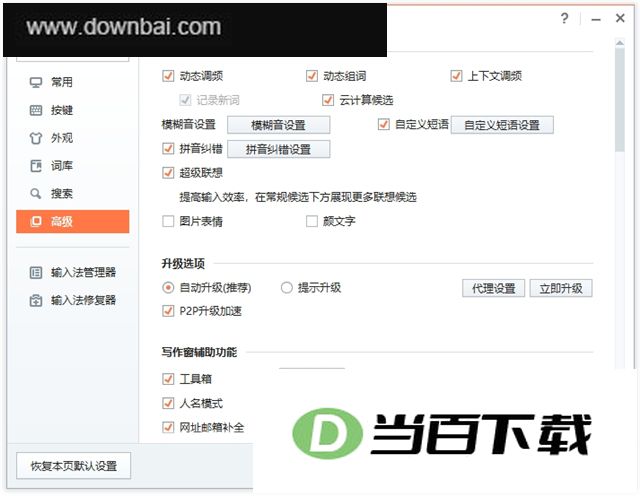The image size is (640, 496).
Task: Click the 搜索 magnifier icon
Action: click(x=36, y=194)
